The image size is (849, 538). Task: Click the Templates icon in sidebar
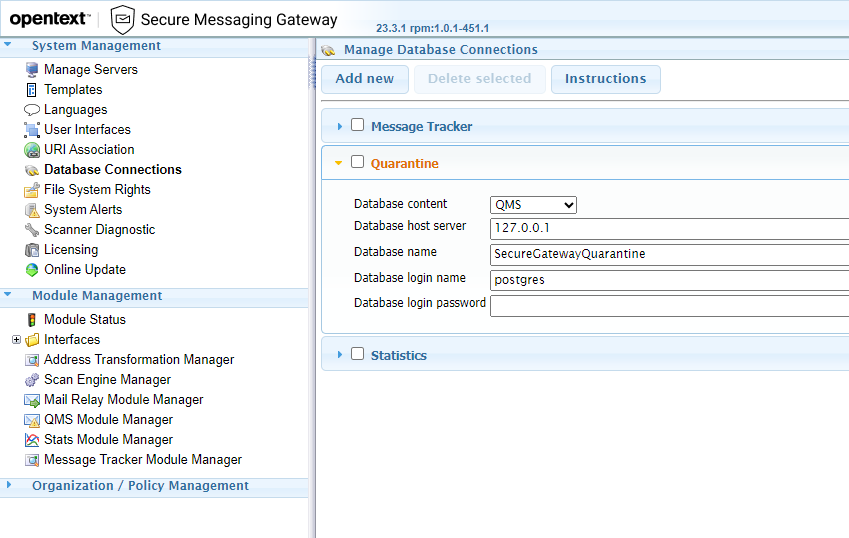[32, 90]
